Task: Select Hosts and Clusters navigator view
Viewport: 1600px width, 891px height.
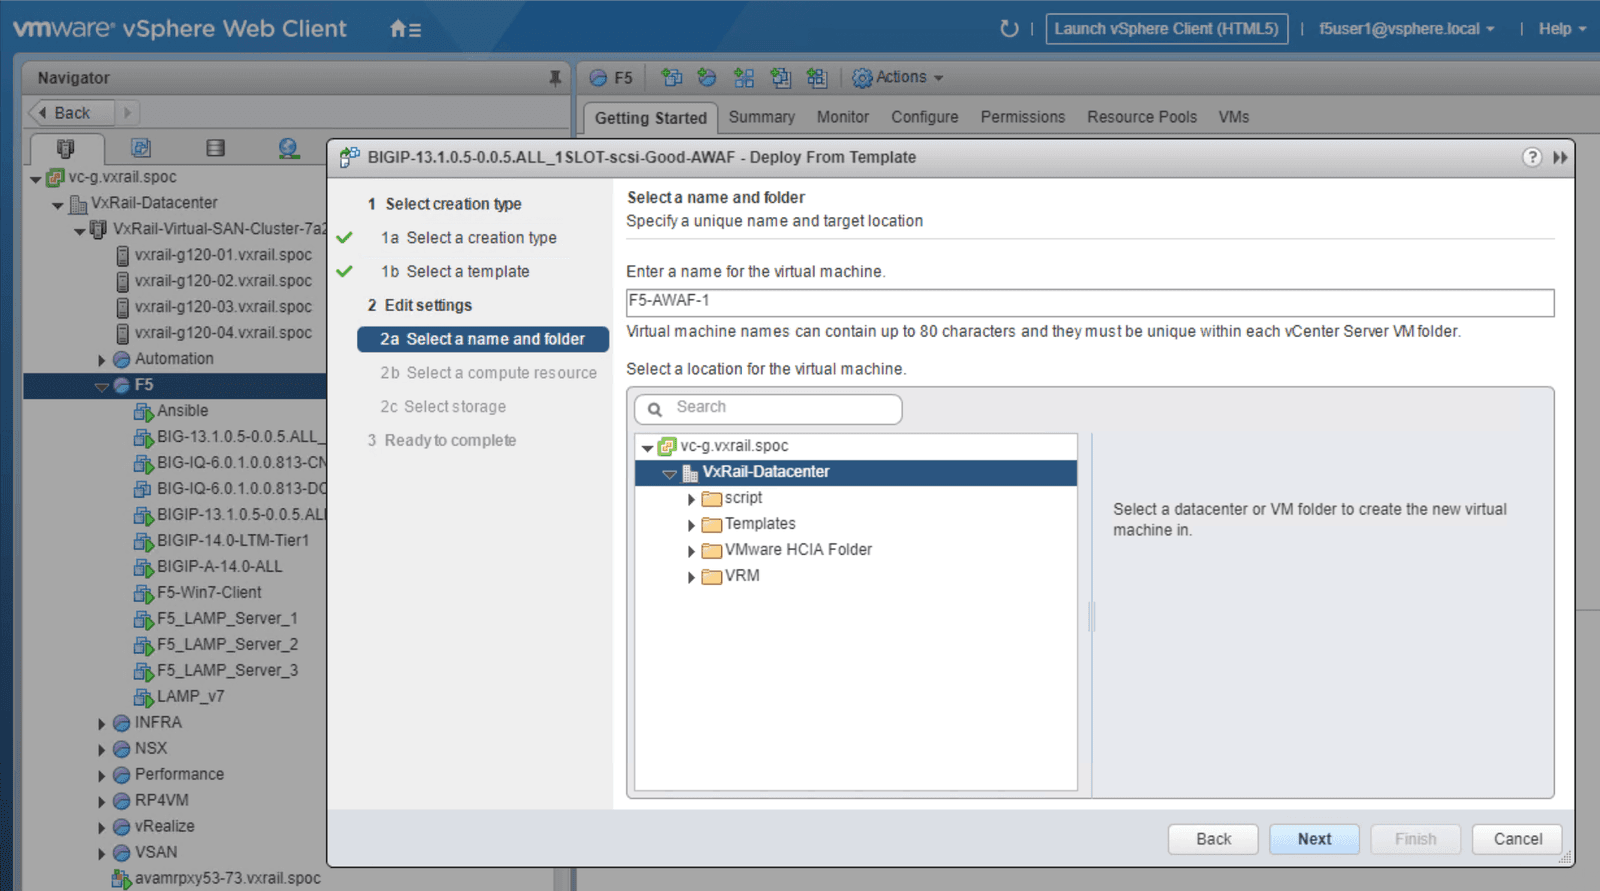Action: click(x=66, y=148)
